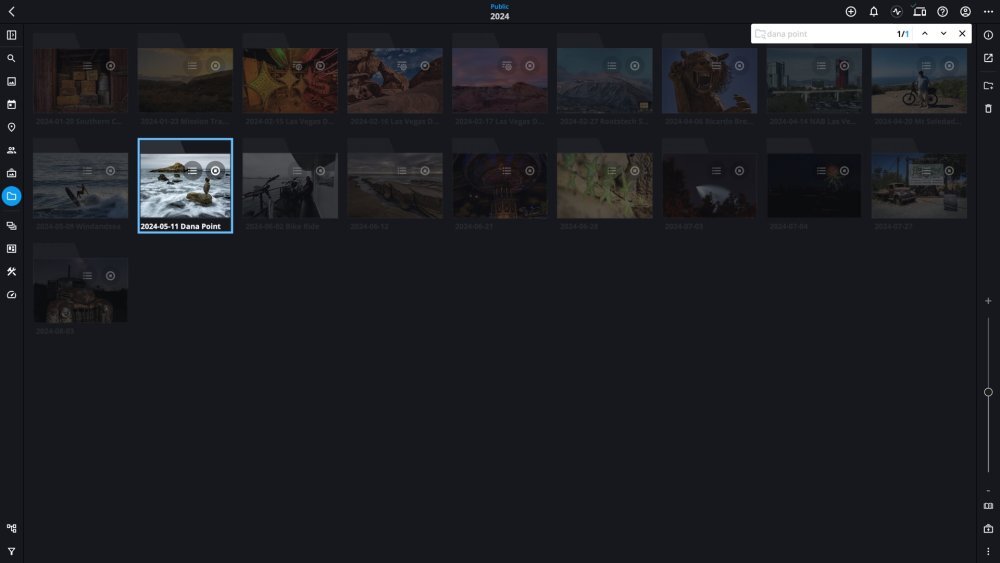Toggle the left sidebar panel
Image resolution: width=1000 pixels, height=563 pixels.
pyautogui.click(x=11, y=35)
